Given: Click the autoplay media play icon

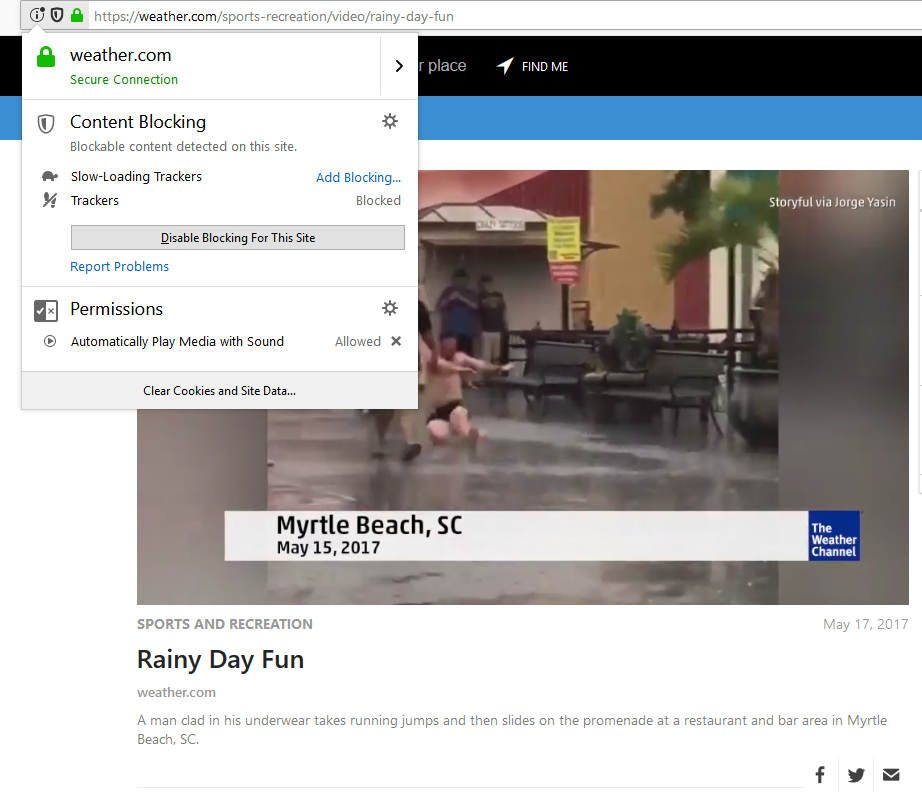Looking at the screenshot, I should point(50,341).
